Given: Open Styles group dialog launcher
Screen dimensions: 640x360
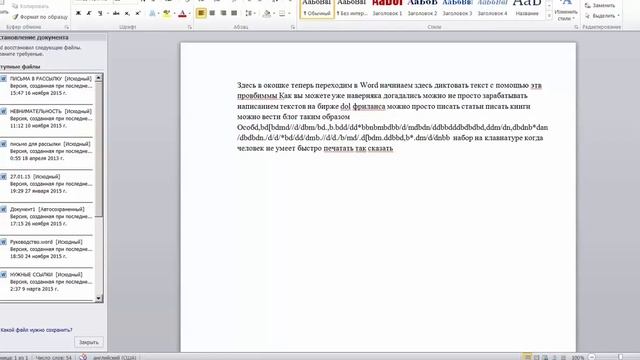Looking at the screenshot, I should tap(576, 27).
